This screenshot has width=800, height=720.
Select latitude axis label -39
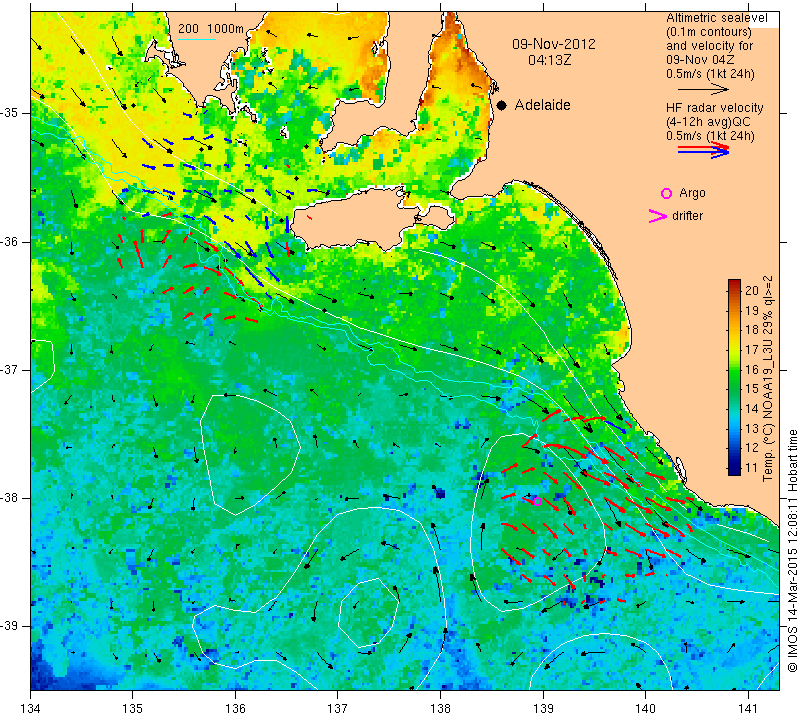[x=10, y=626]
